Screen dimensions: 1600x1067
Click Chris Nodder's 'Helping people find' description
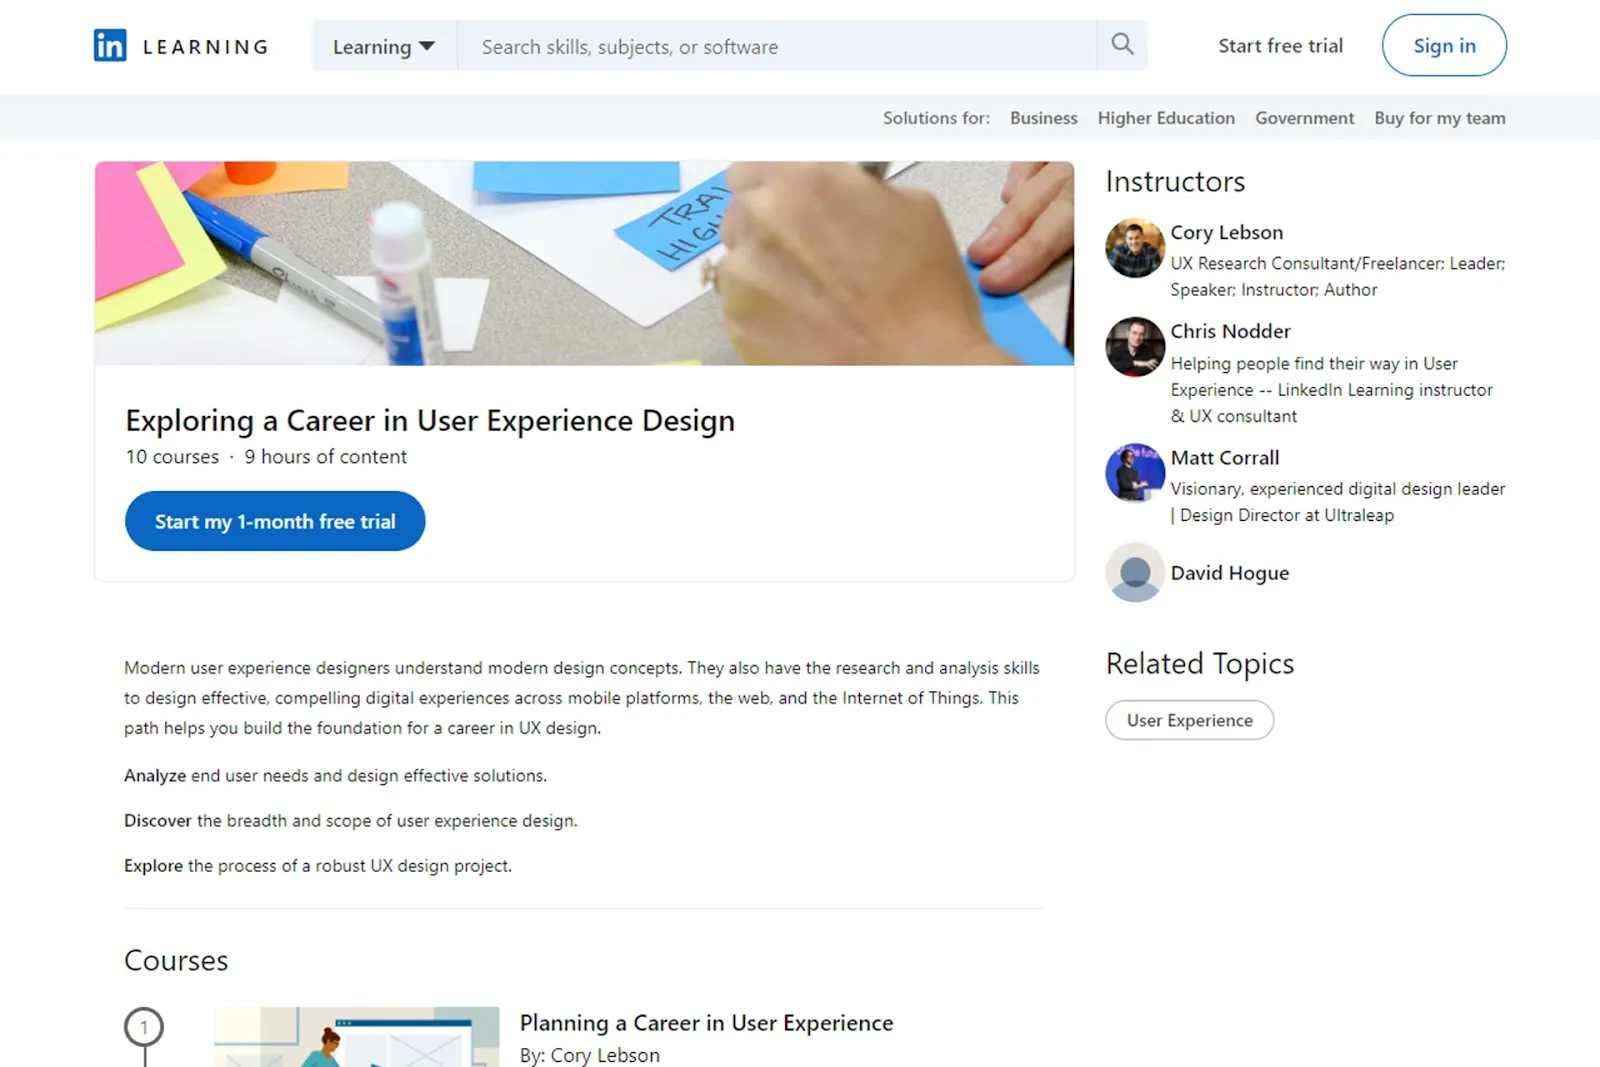click(1332, 390)
